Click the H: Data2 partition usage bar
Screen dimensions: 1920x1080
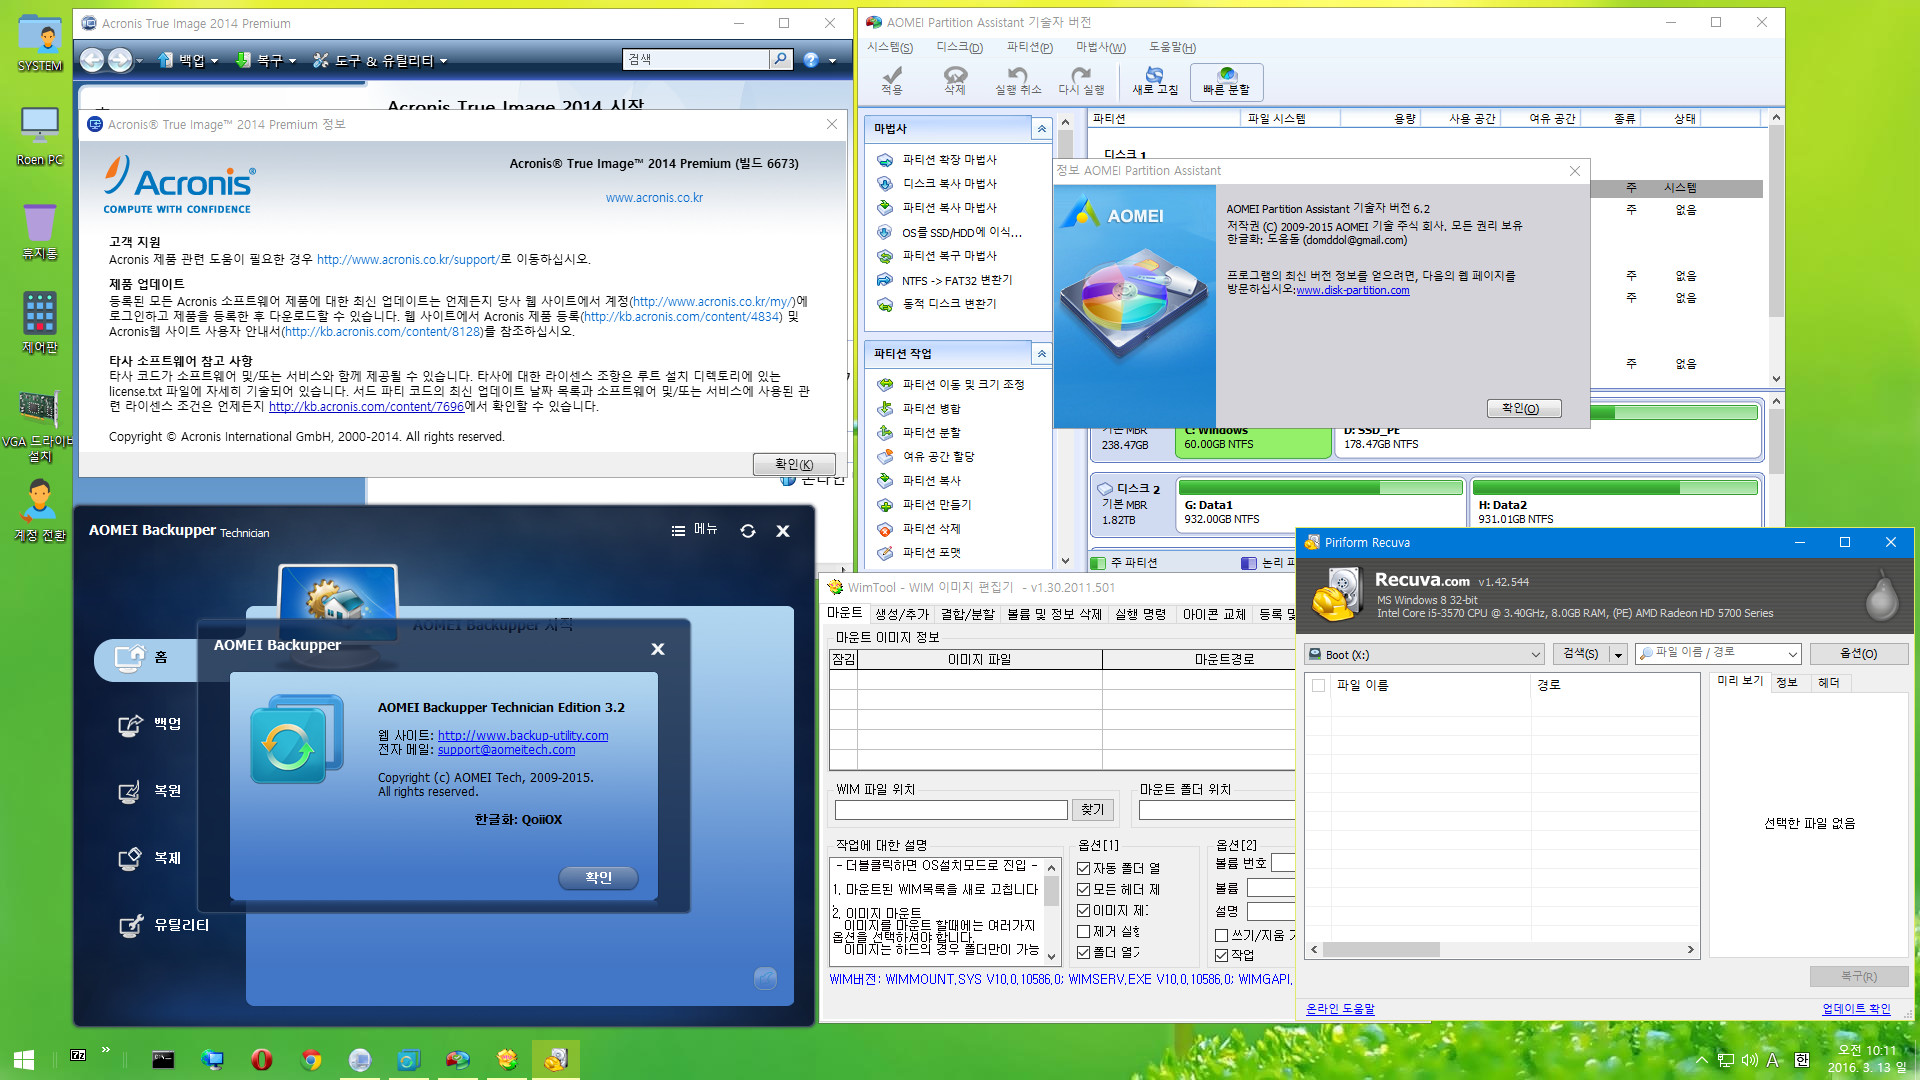(1617, 488)
